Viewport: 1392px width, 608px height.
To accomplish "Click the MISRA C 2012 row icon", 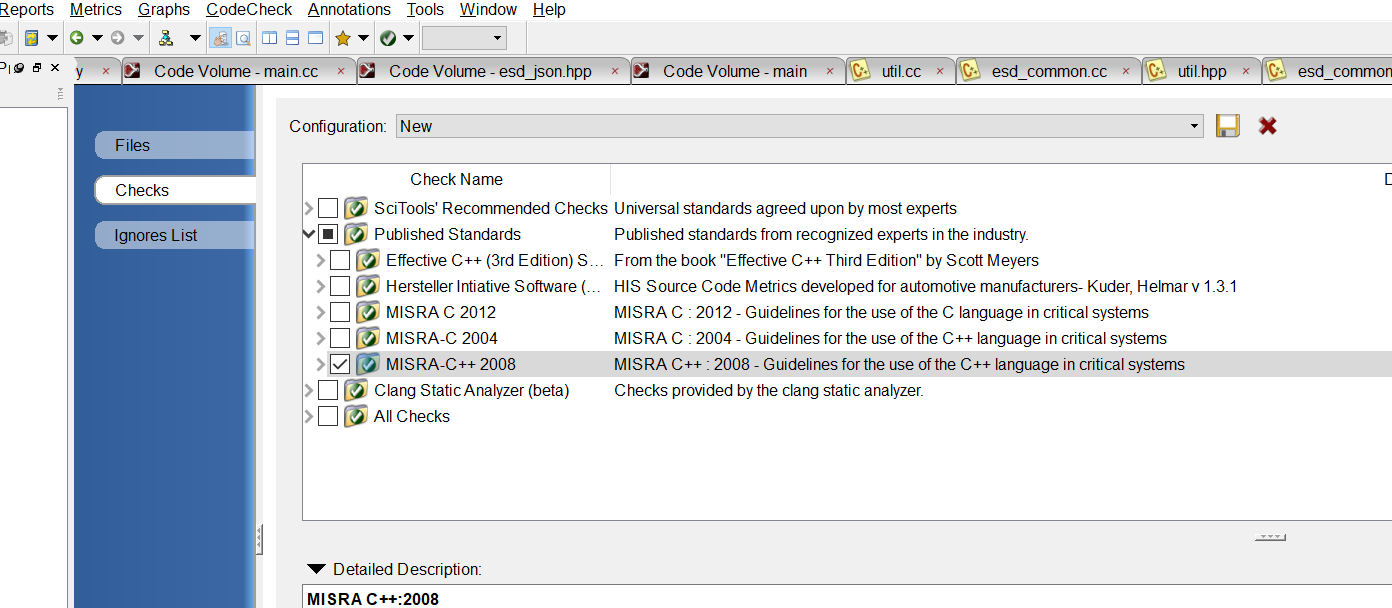I will (368, 312).
